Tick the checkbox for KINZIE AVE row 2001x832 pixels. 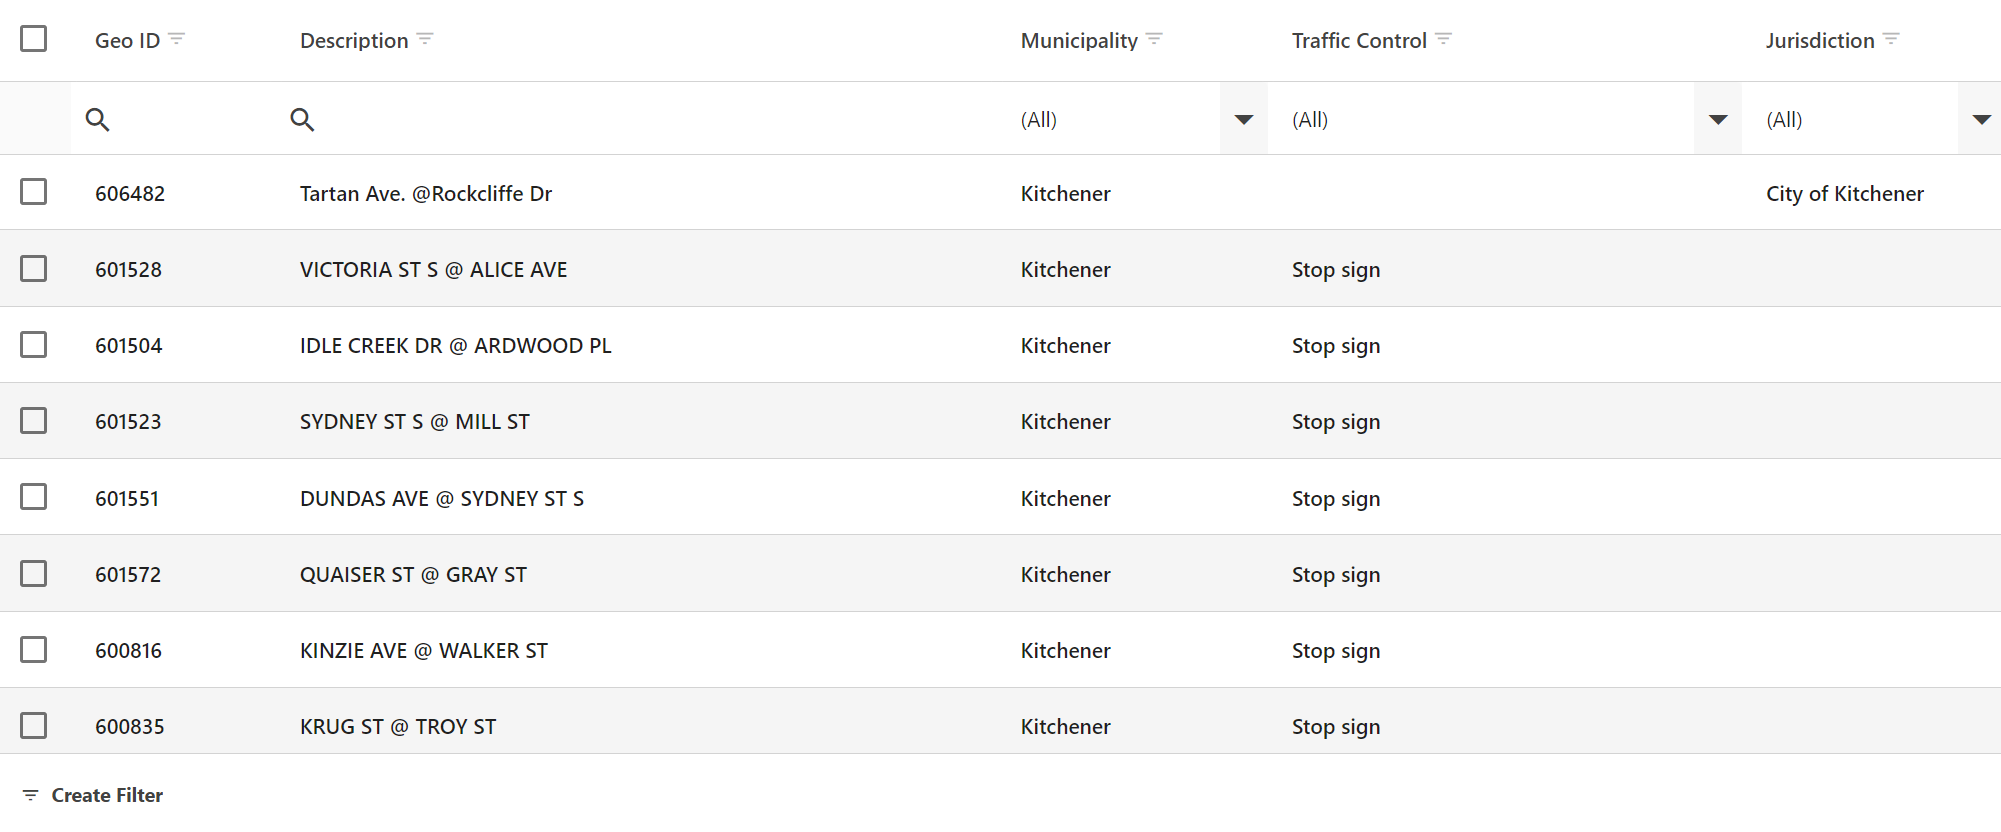[34, 650]
